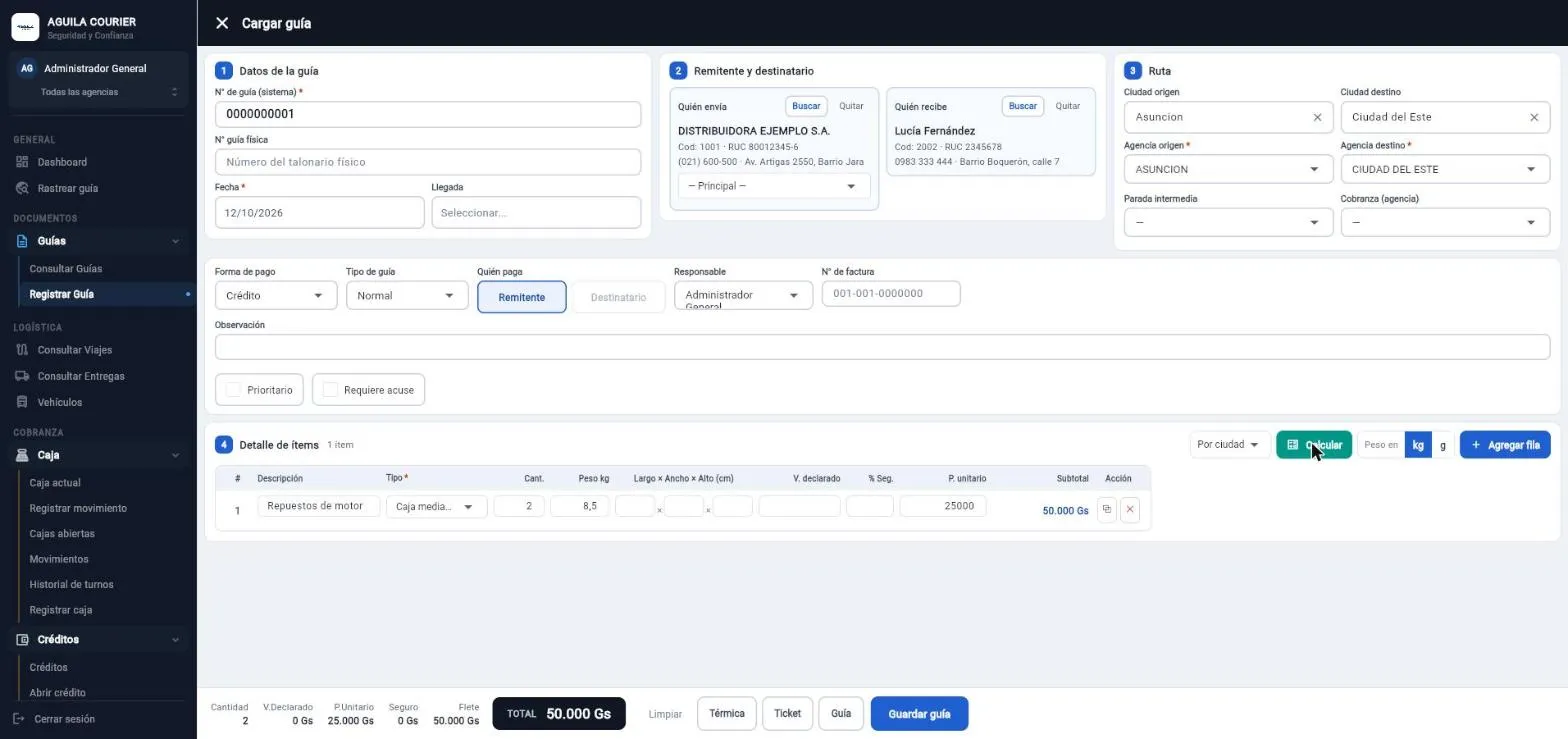The width and height of the screenshot is (1568, 739).
Task: Click Buscar in Quién envía card
Action: tap(806, 106)
